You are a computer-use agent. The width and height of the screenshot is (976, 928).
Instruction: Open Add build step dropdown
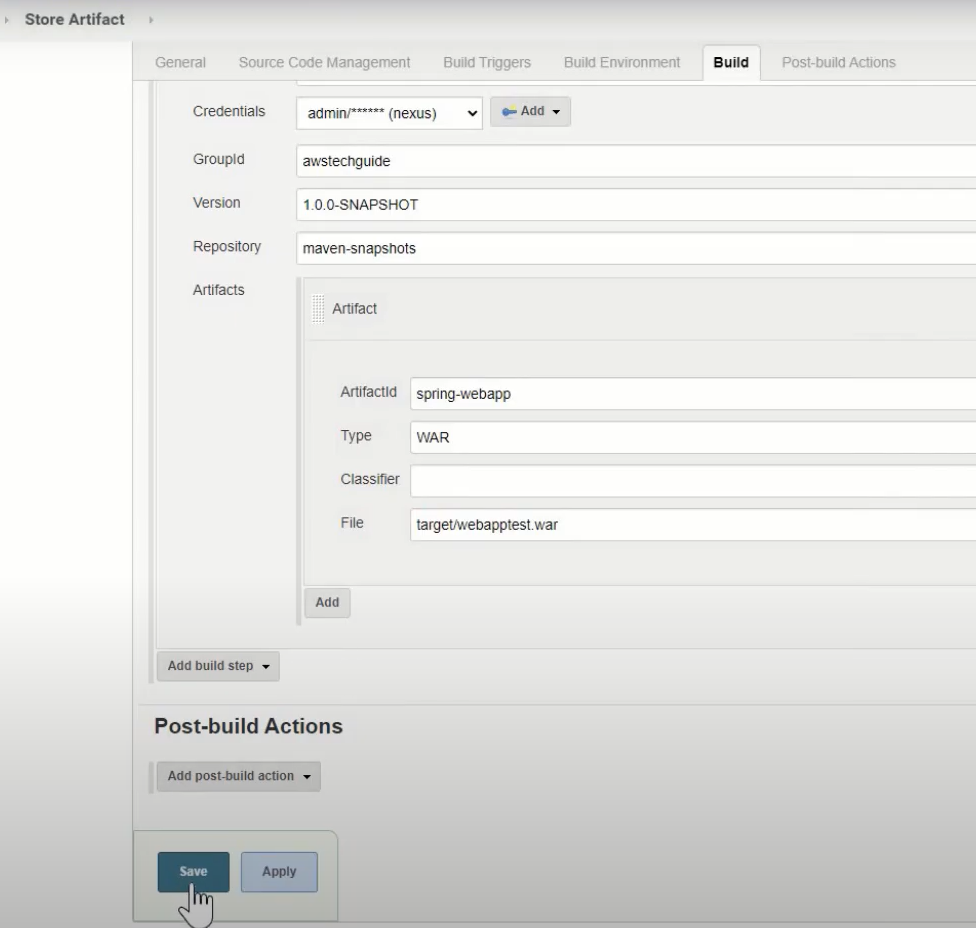218,666
